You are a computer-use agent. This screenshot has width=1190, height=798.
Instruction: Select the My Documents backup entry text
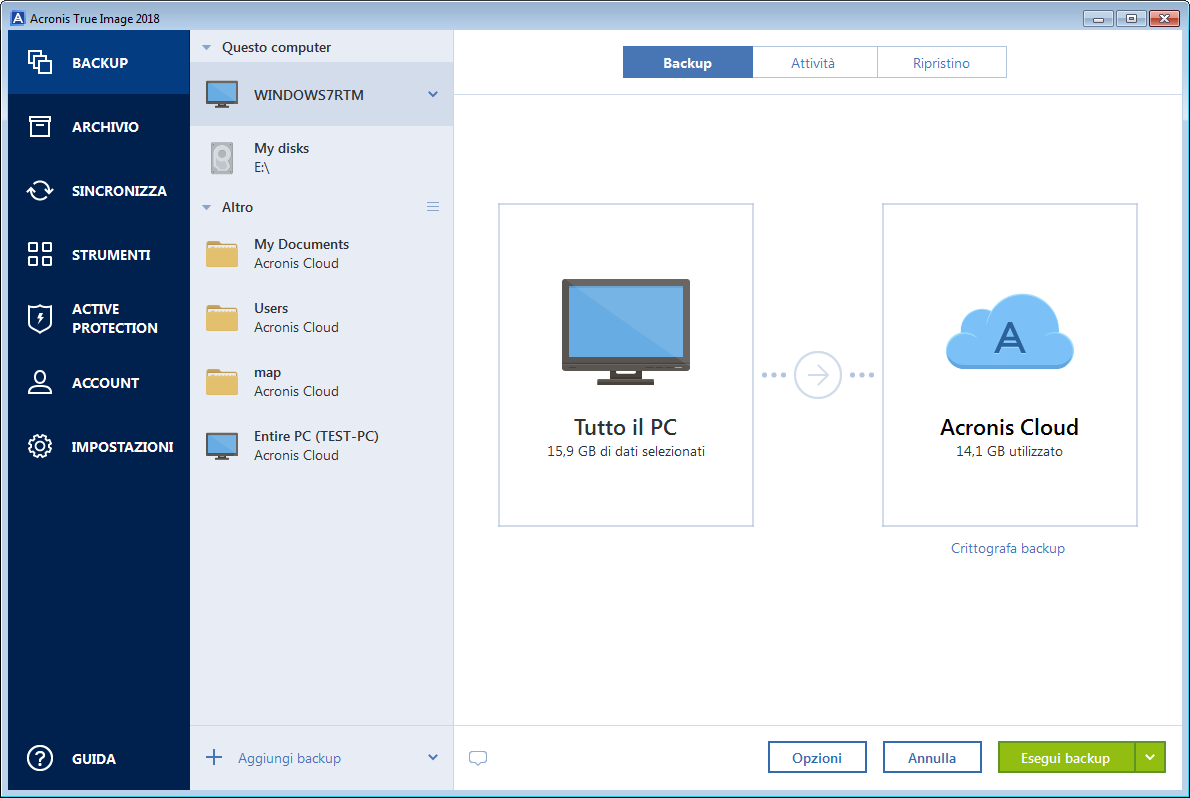pos(301,254)
